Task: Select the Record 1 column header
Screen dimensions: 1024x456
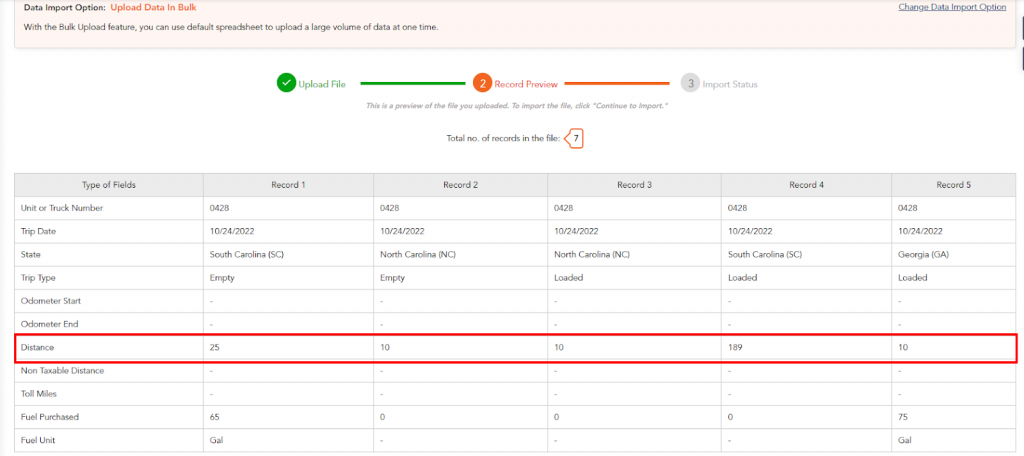Action: [289, 185]
